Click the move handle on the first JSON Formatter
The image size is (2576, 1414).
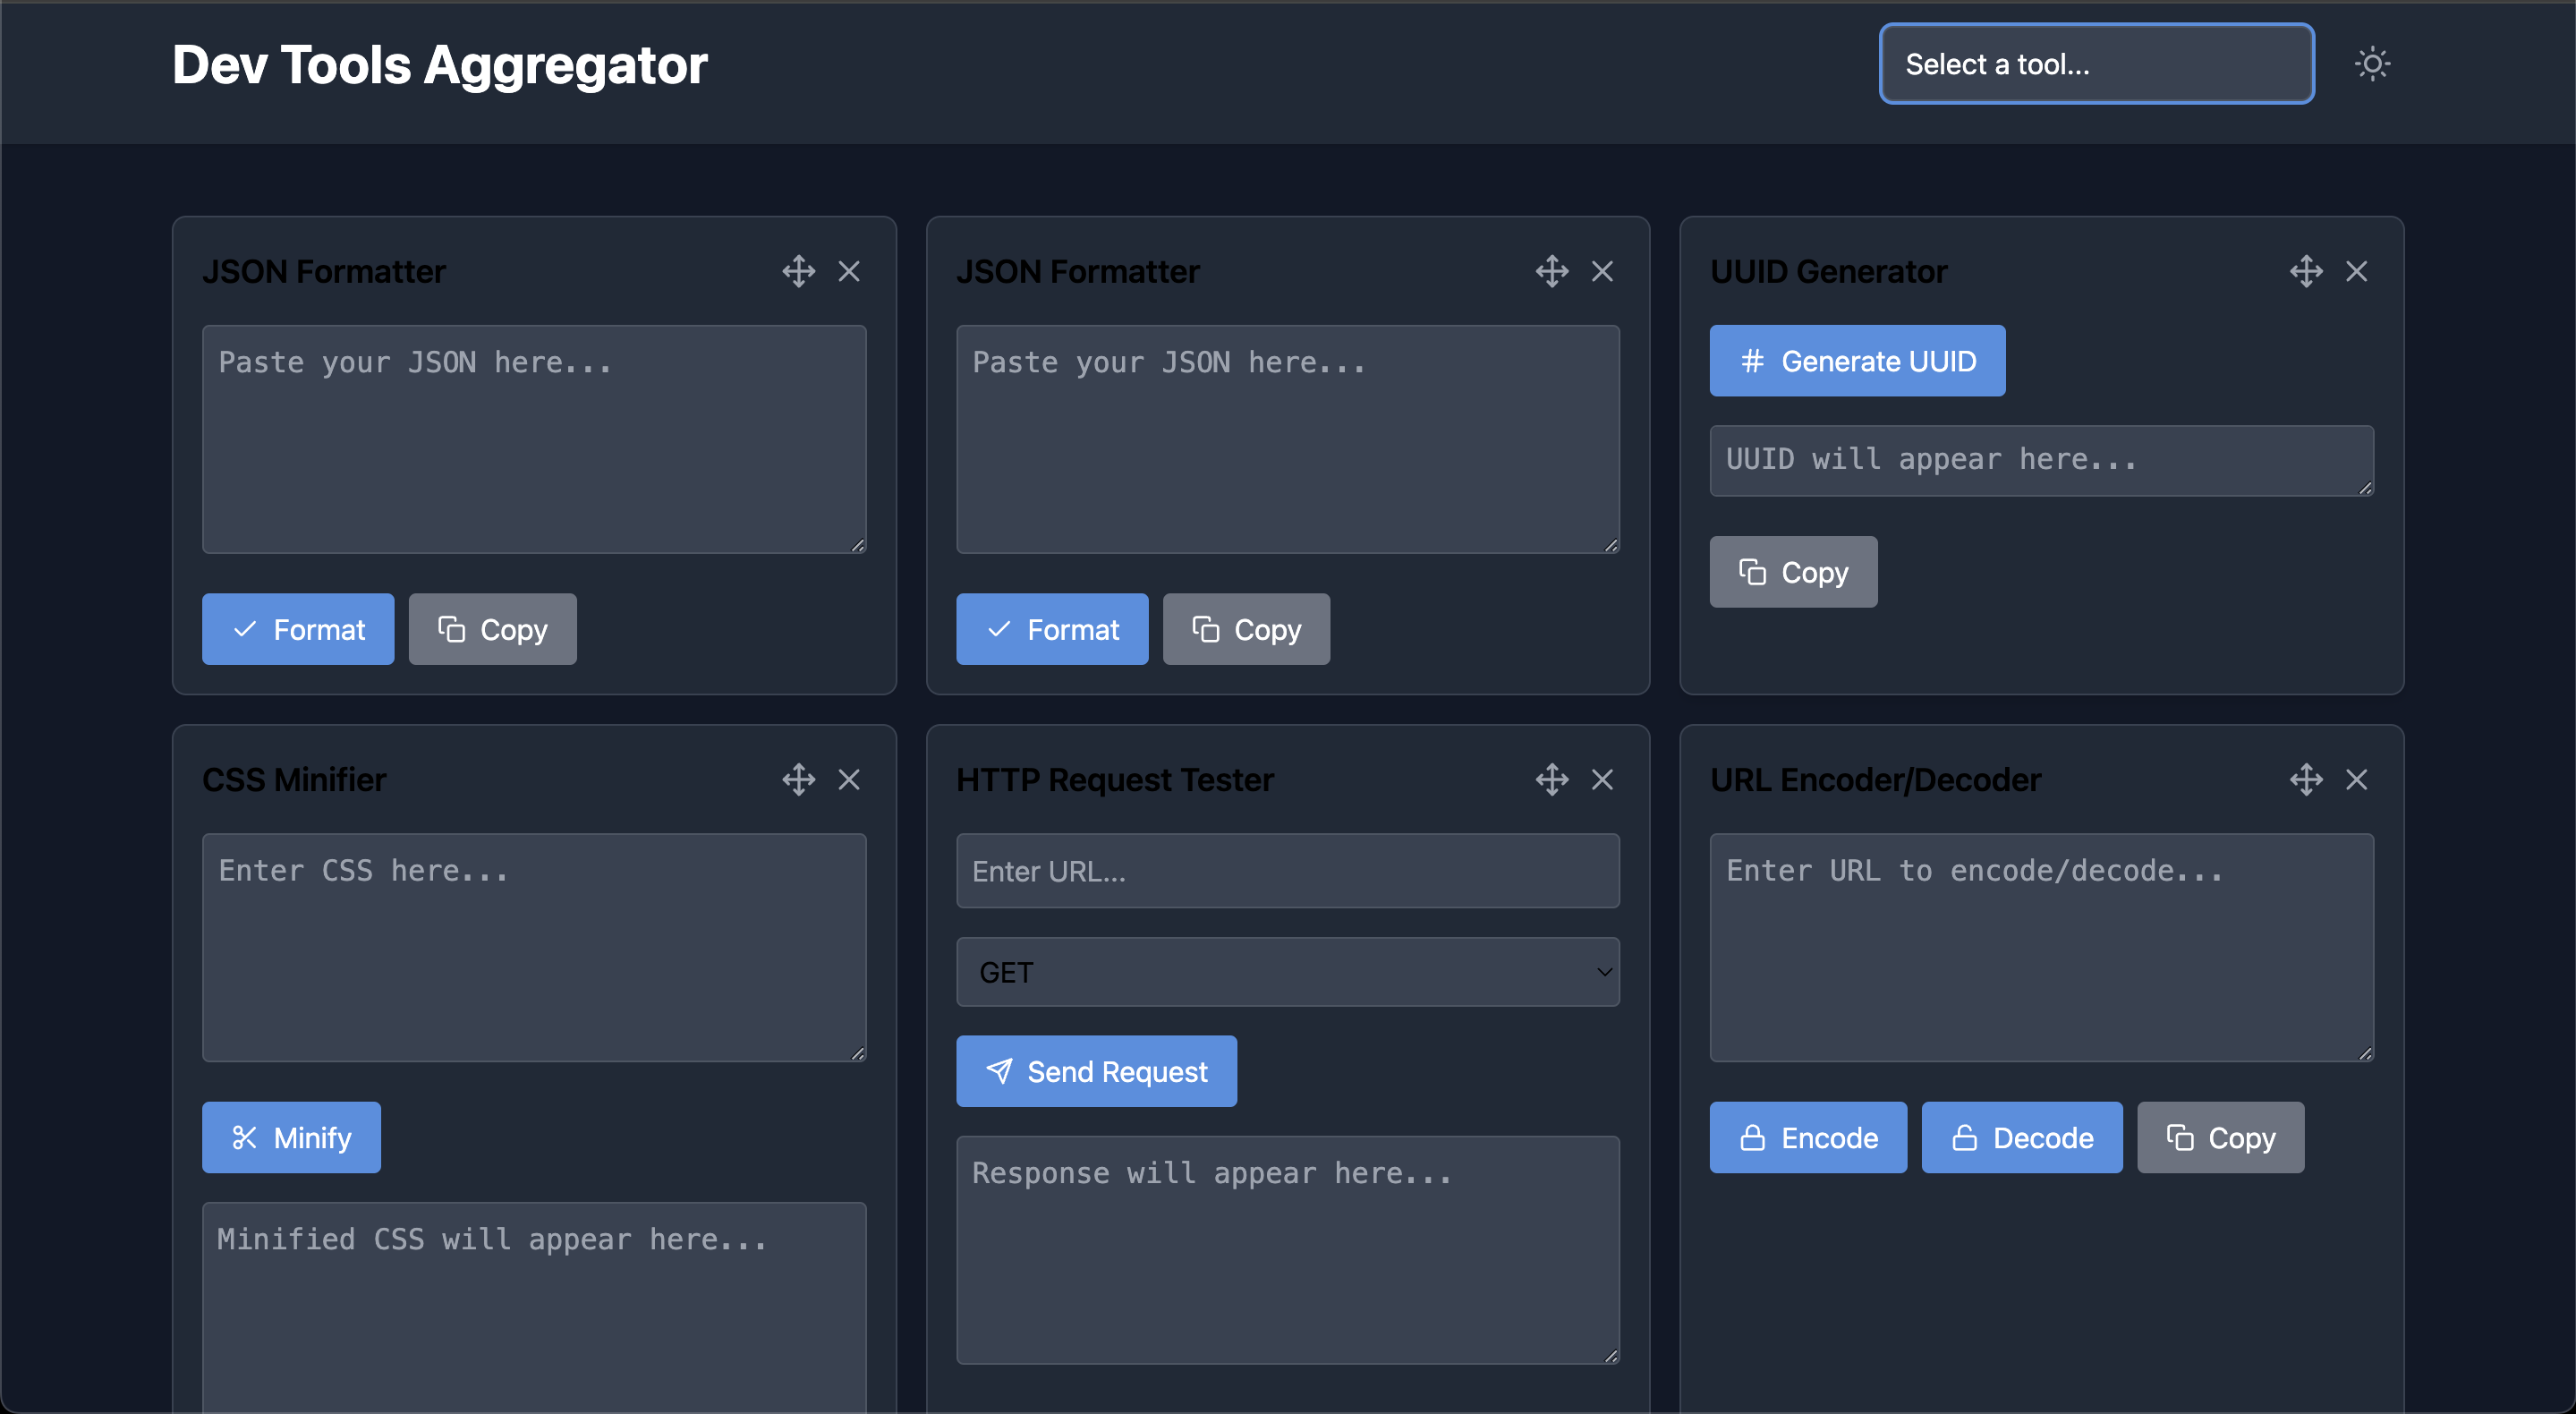pyautogui.click(x=799, y=271)
